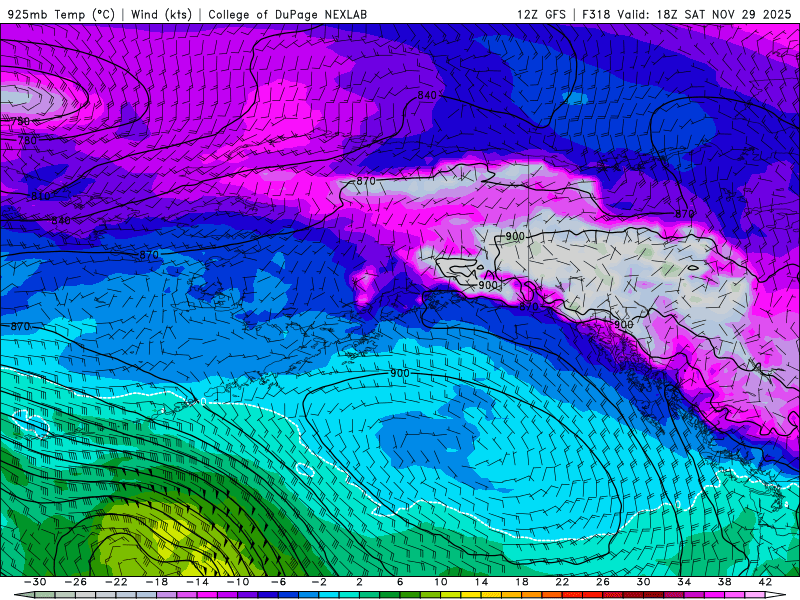Select the '12Z GFS' model run label
Viewport: 800px width, 600px height.
point(541,14)
